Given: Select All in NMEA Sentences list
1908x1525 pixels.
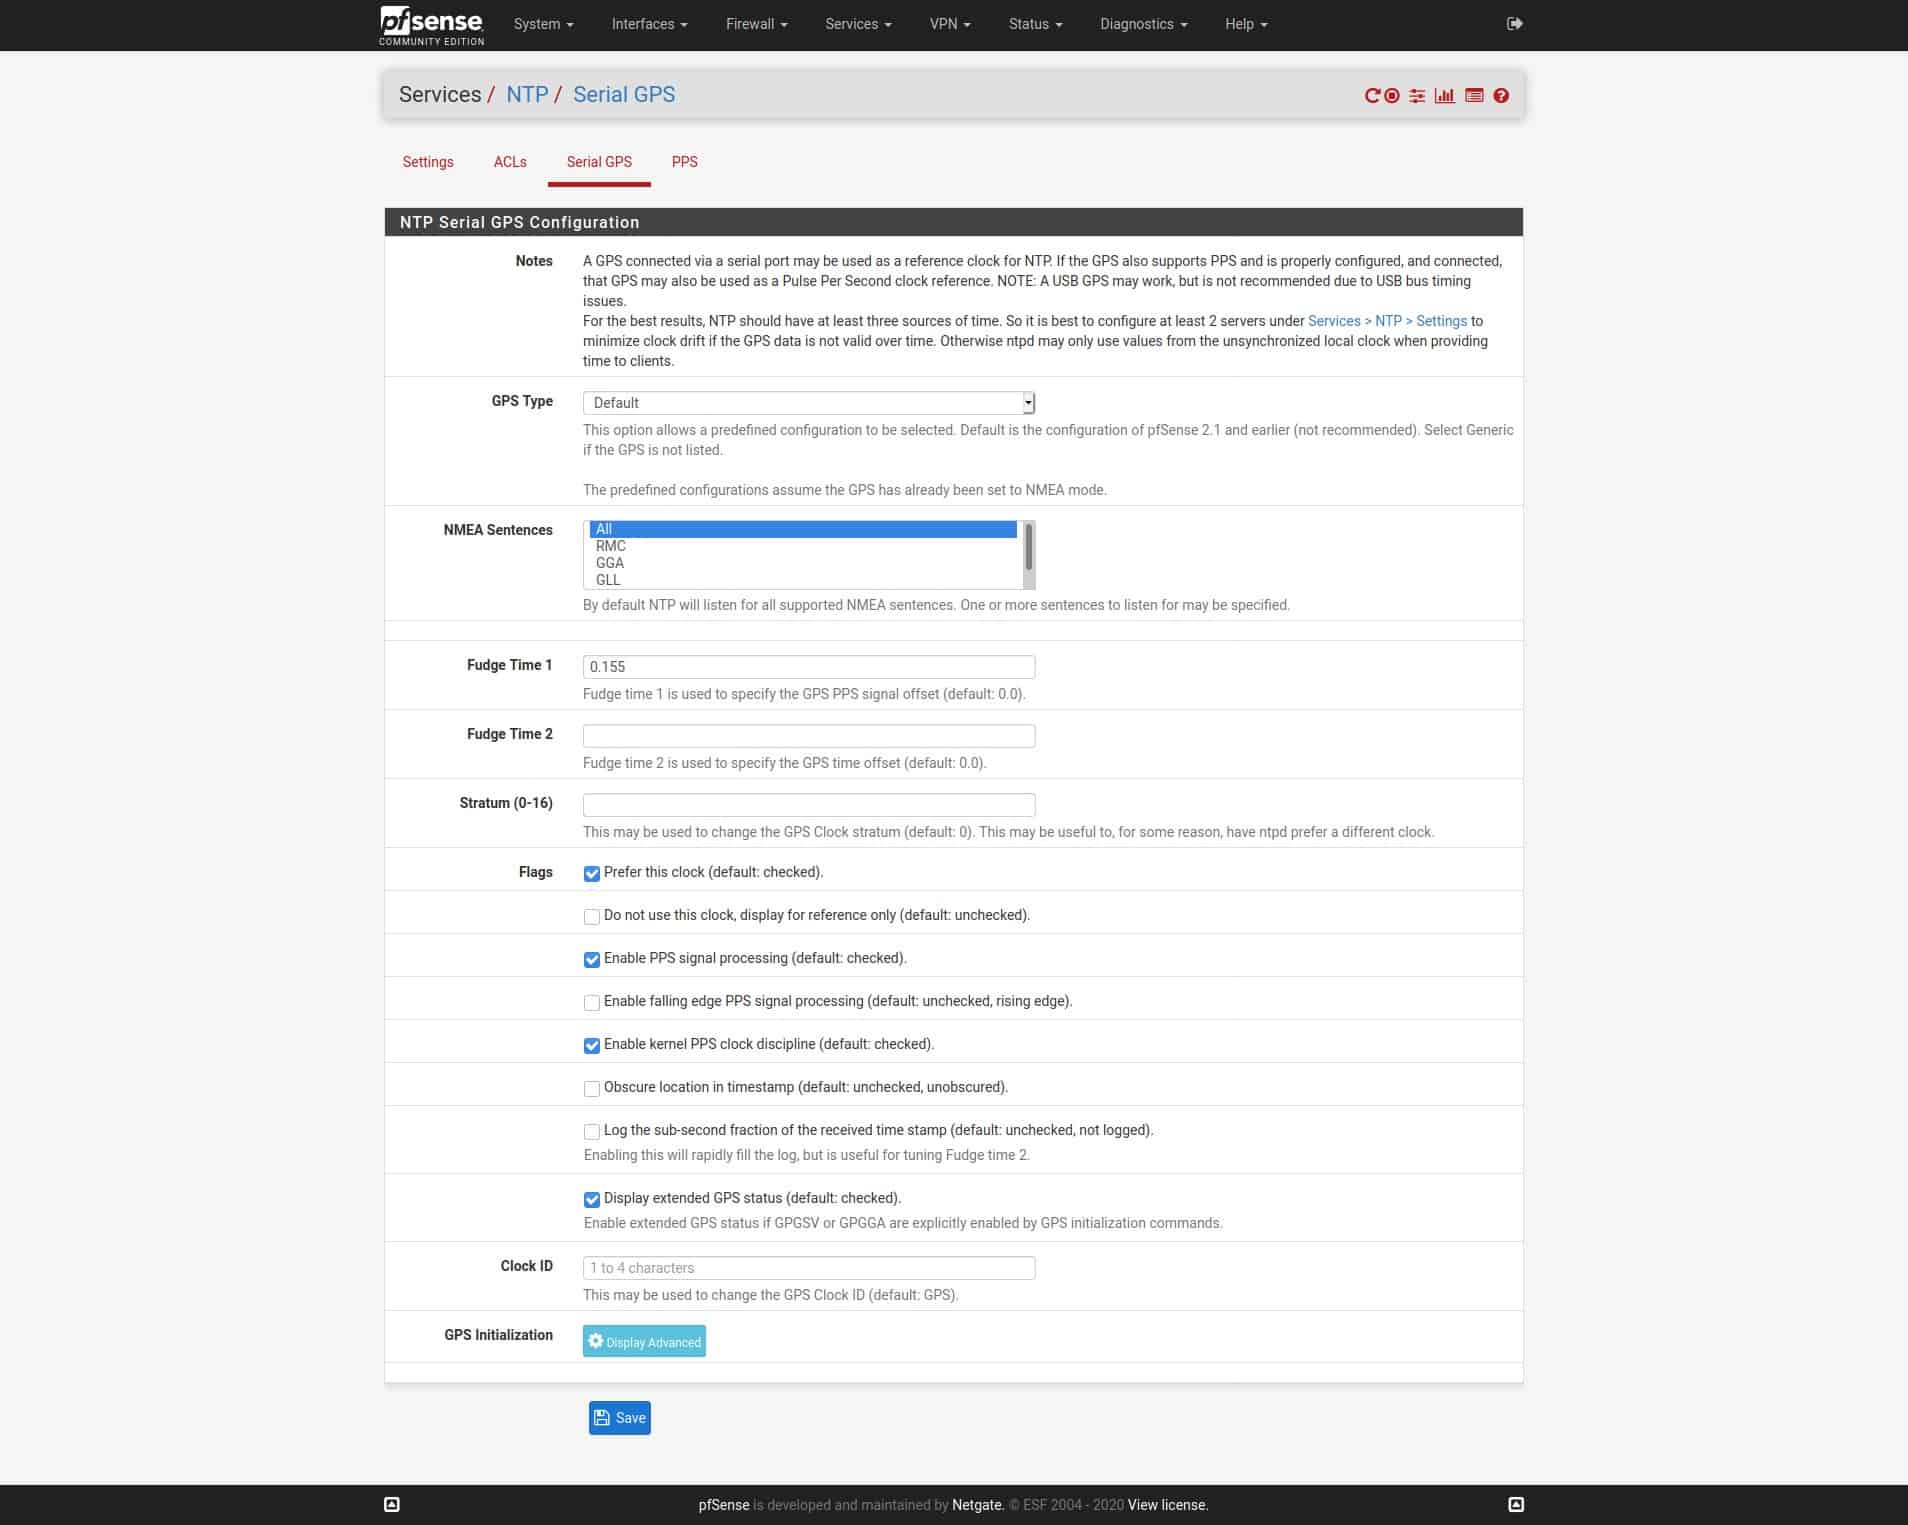Looking at the screenshot, I should [803, 529].
